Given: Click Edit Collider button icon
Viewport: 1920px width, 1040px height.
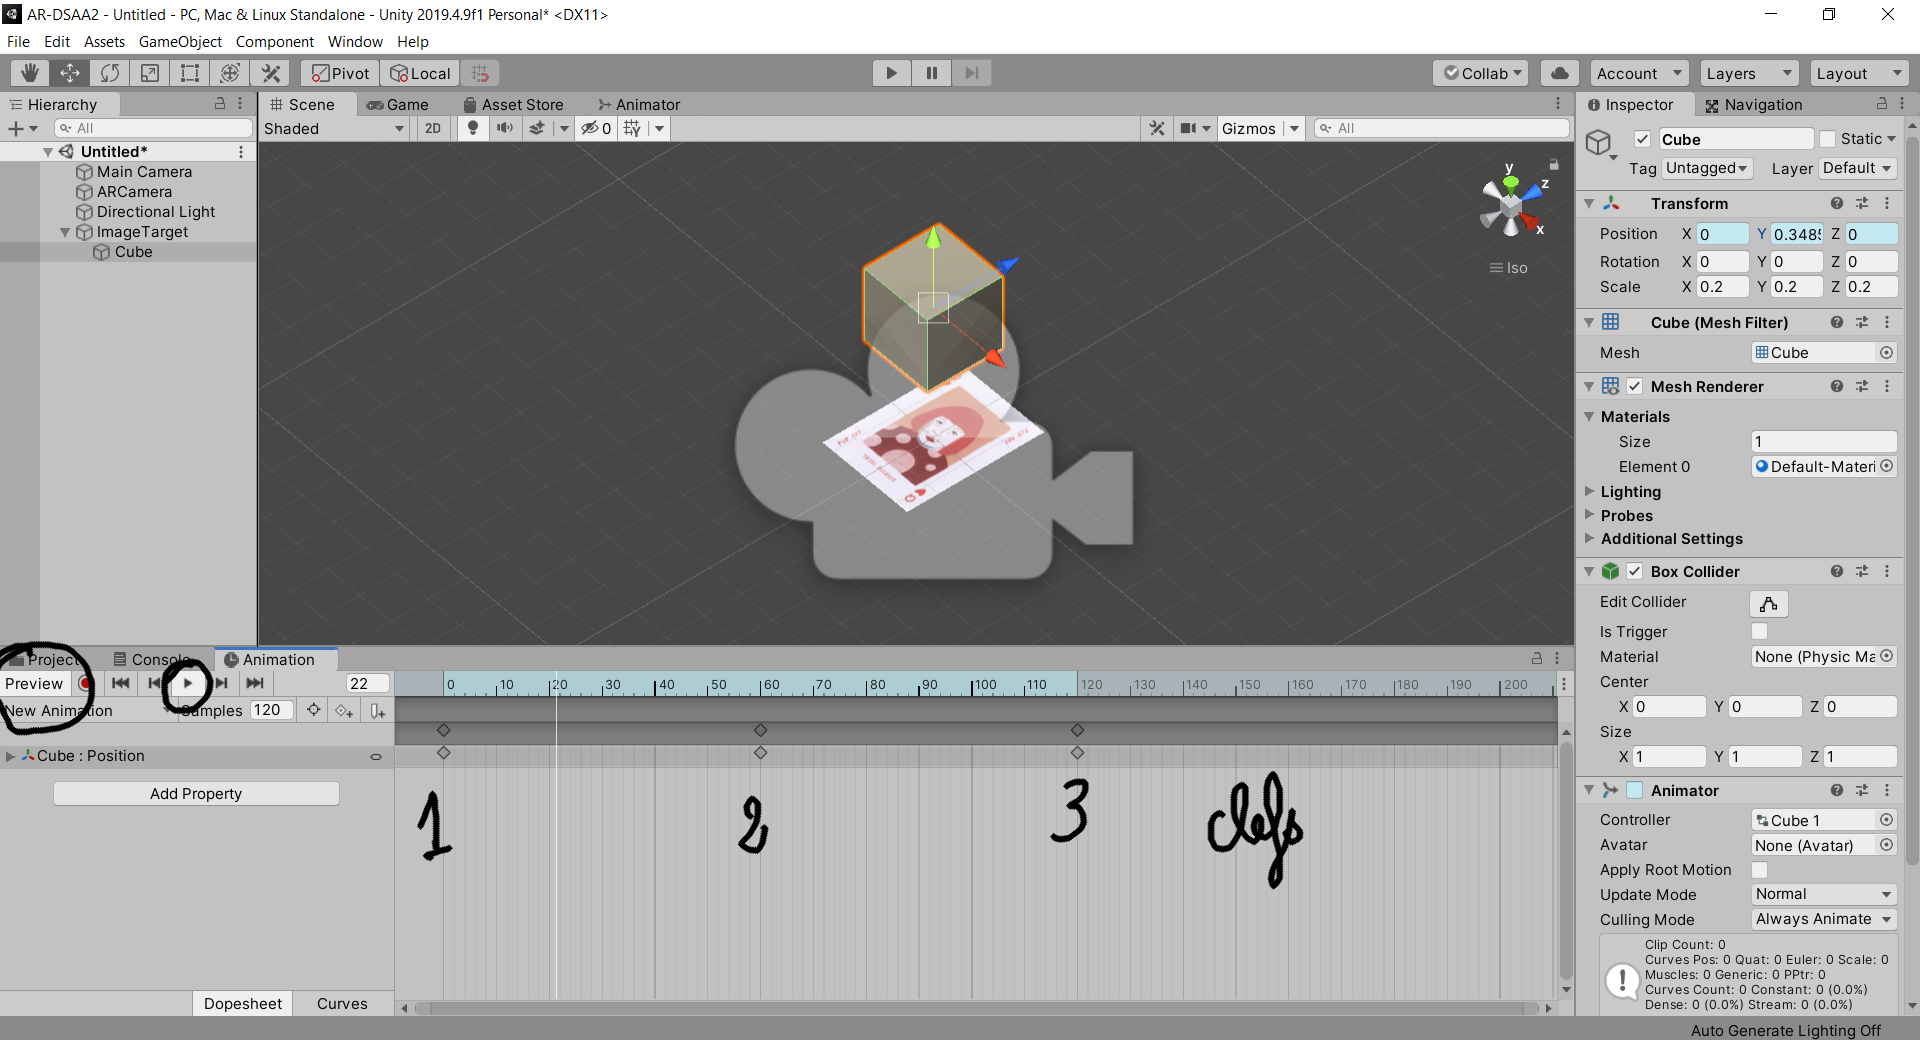Looking at the screenshot, I should pyautogui.click(x=1768, y=603).
